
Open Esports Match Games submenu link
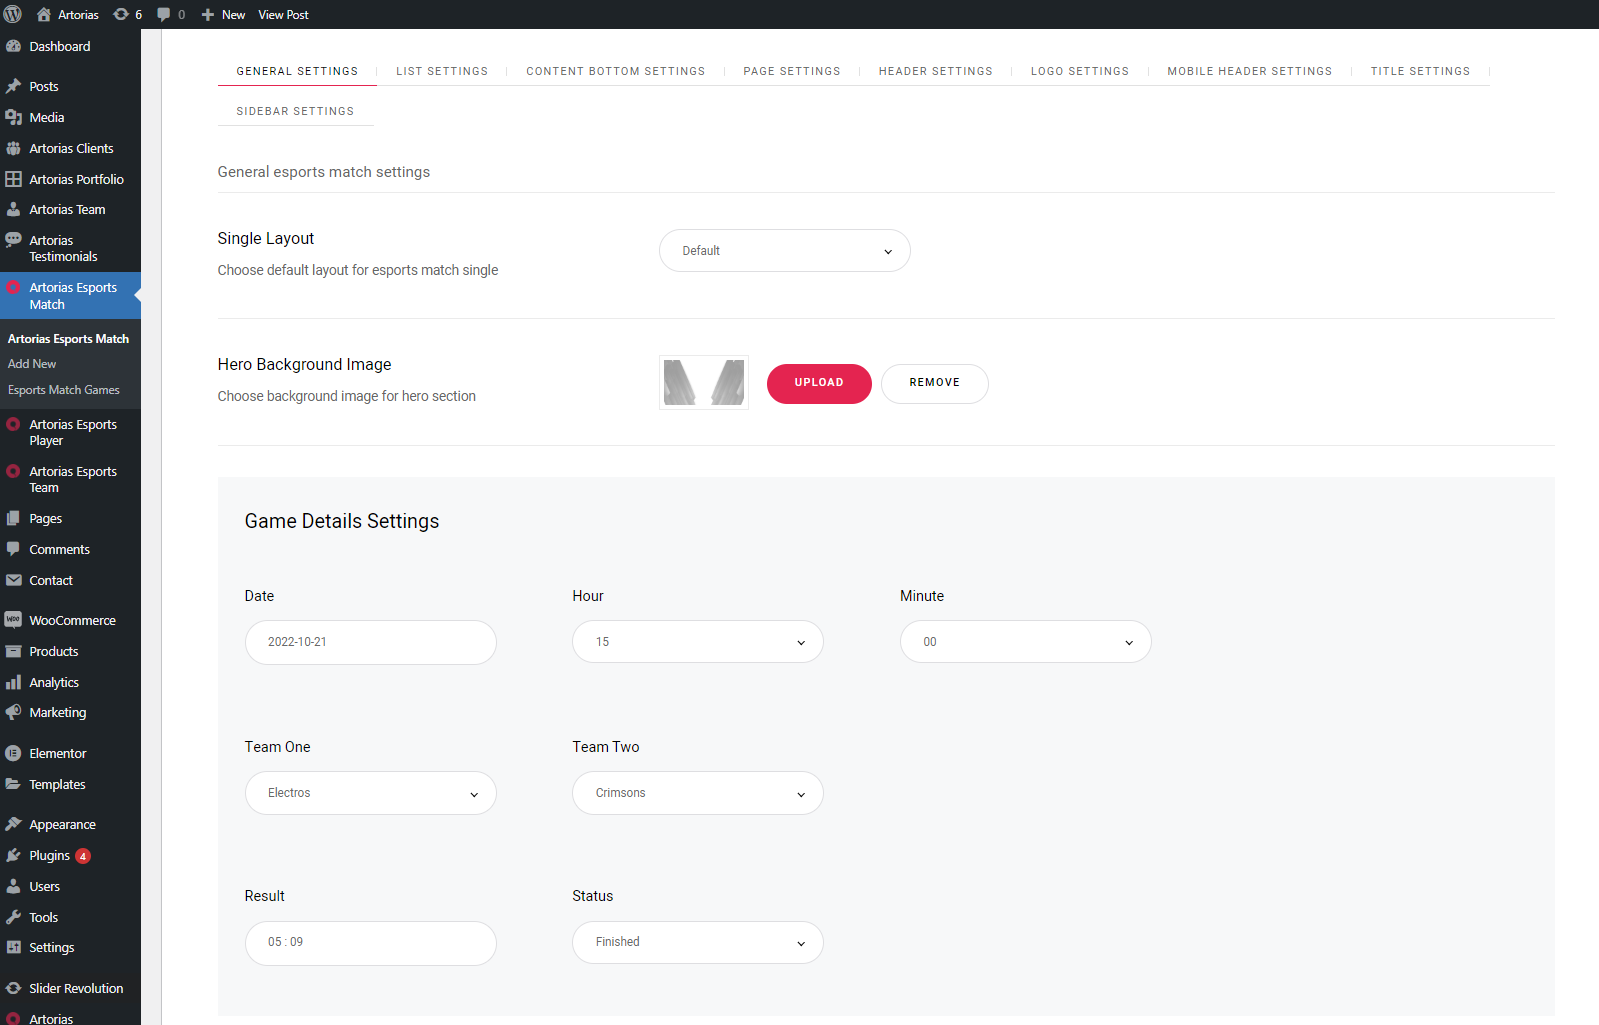pyautogui.click(x=64, y=390)
